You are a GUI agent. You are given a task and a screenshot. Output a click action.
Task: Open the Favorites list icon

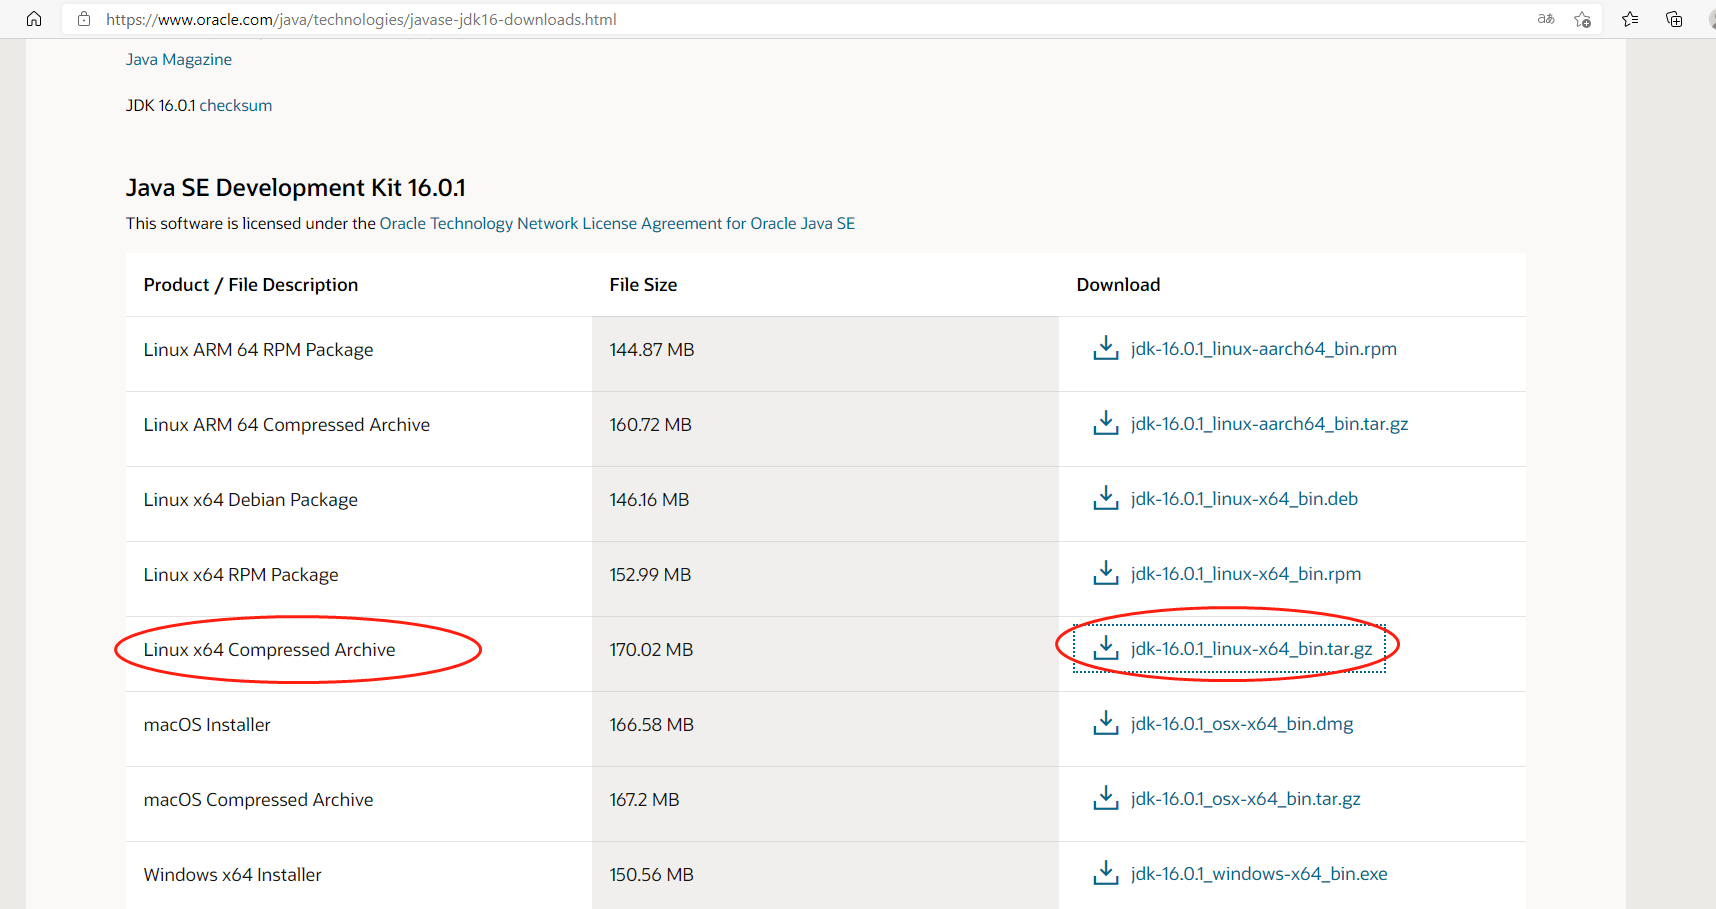[x=1629, y=18]
